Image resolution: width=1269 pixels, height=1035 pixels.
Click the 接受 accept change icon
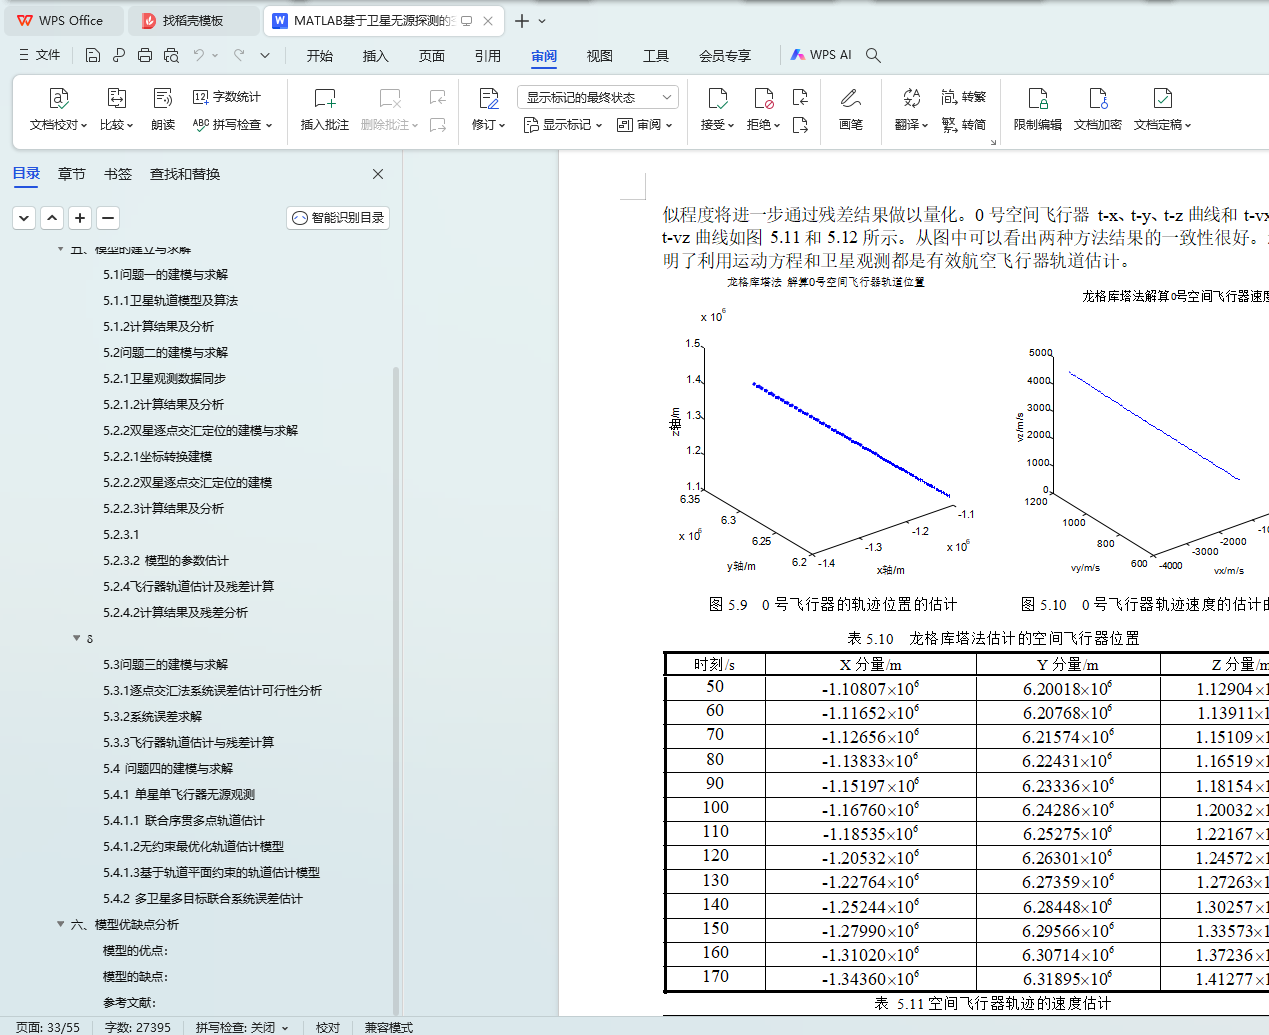point(717,98)
